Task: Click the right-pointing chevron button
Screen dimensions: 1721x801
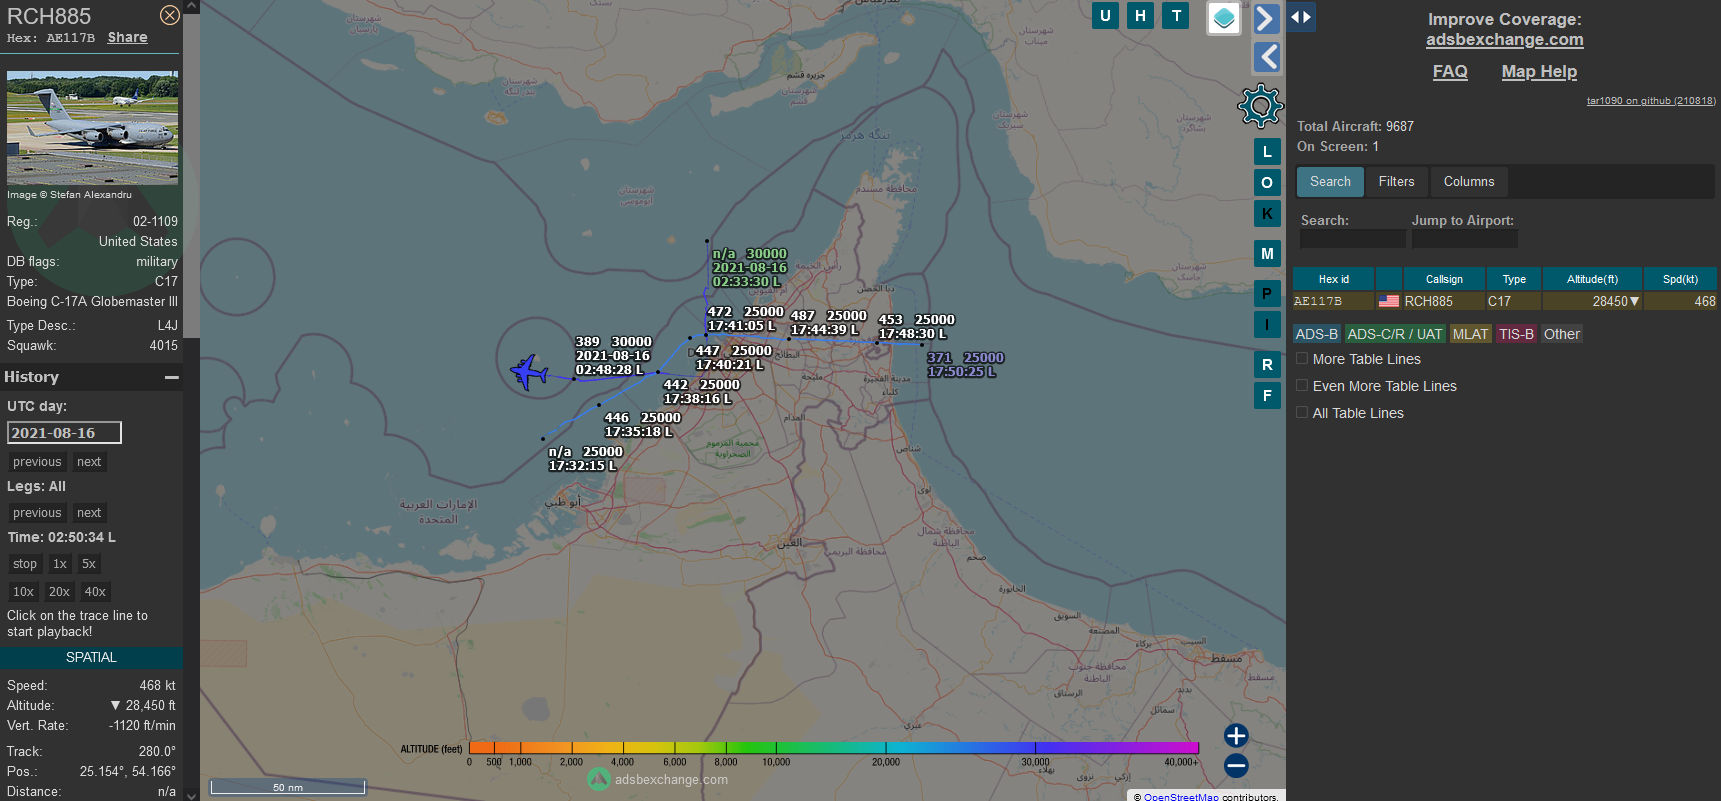Action: (1266, 18)
